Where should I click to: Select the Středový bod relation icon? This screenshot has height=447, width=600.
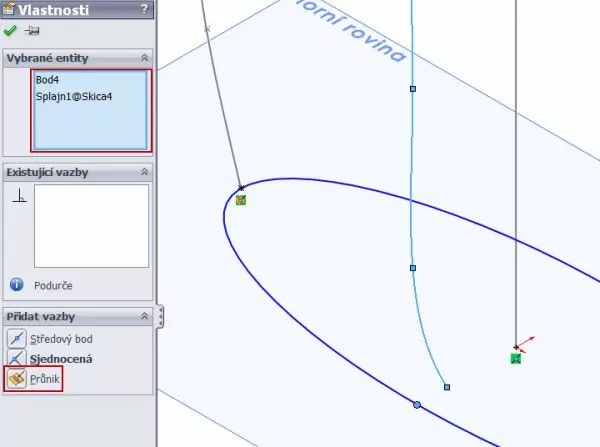(x=16, y=338)
